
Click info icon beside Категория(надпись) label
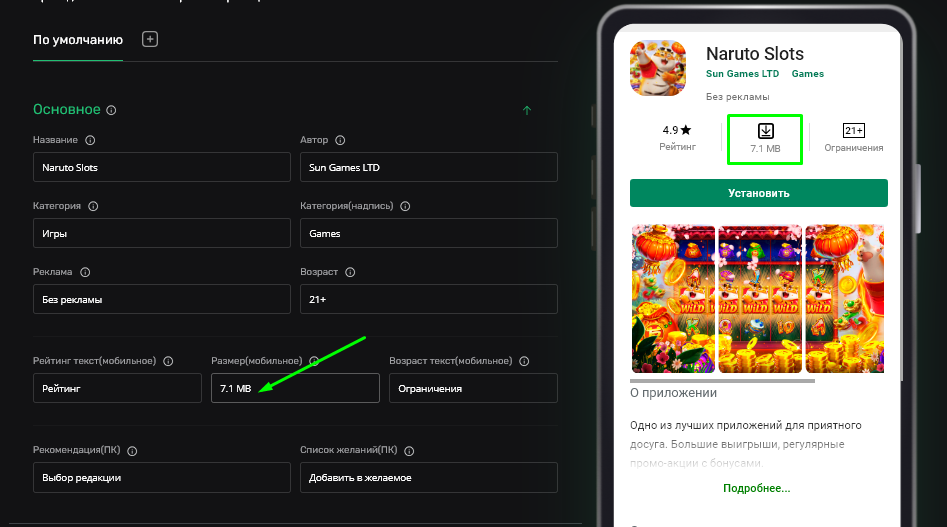point(405,206)
